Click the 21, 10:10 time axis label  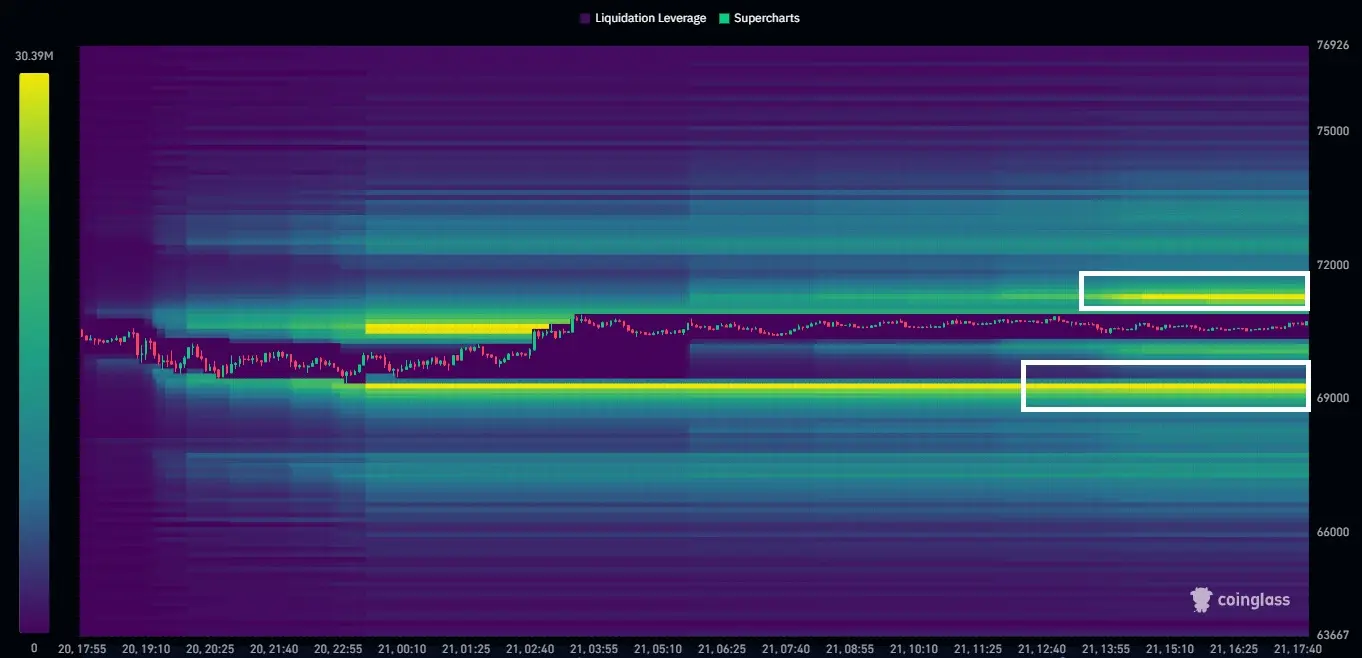(x=914, y=649)
